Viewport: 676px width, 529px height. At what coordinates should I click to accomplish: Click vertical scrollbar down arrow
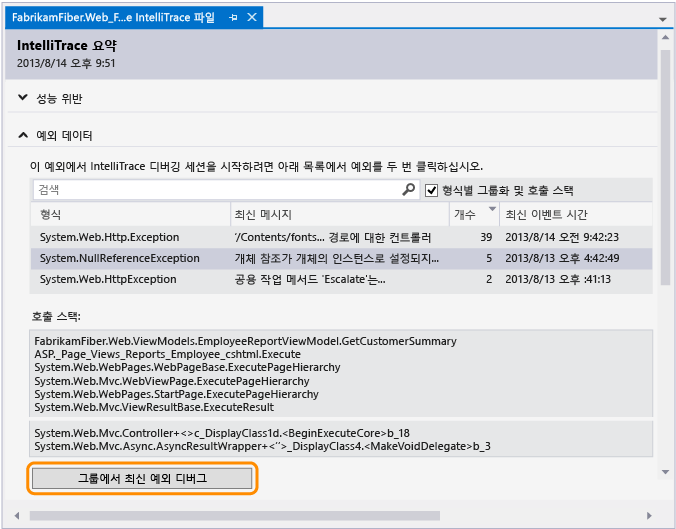click(665, 472)
